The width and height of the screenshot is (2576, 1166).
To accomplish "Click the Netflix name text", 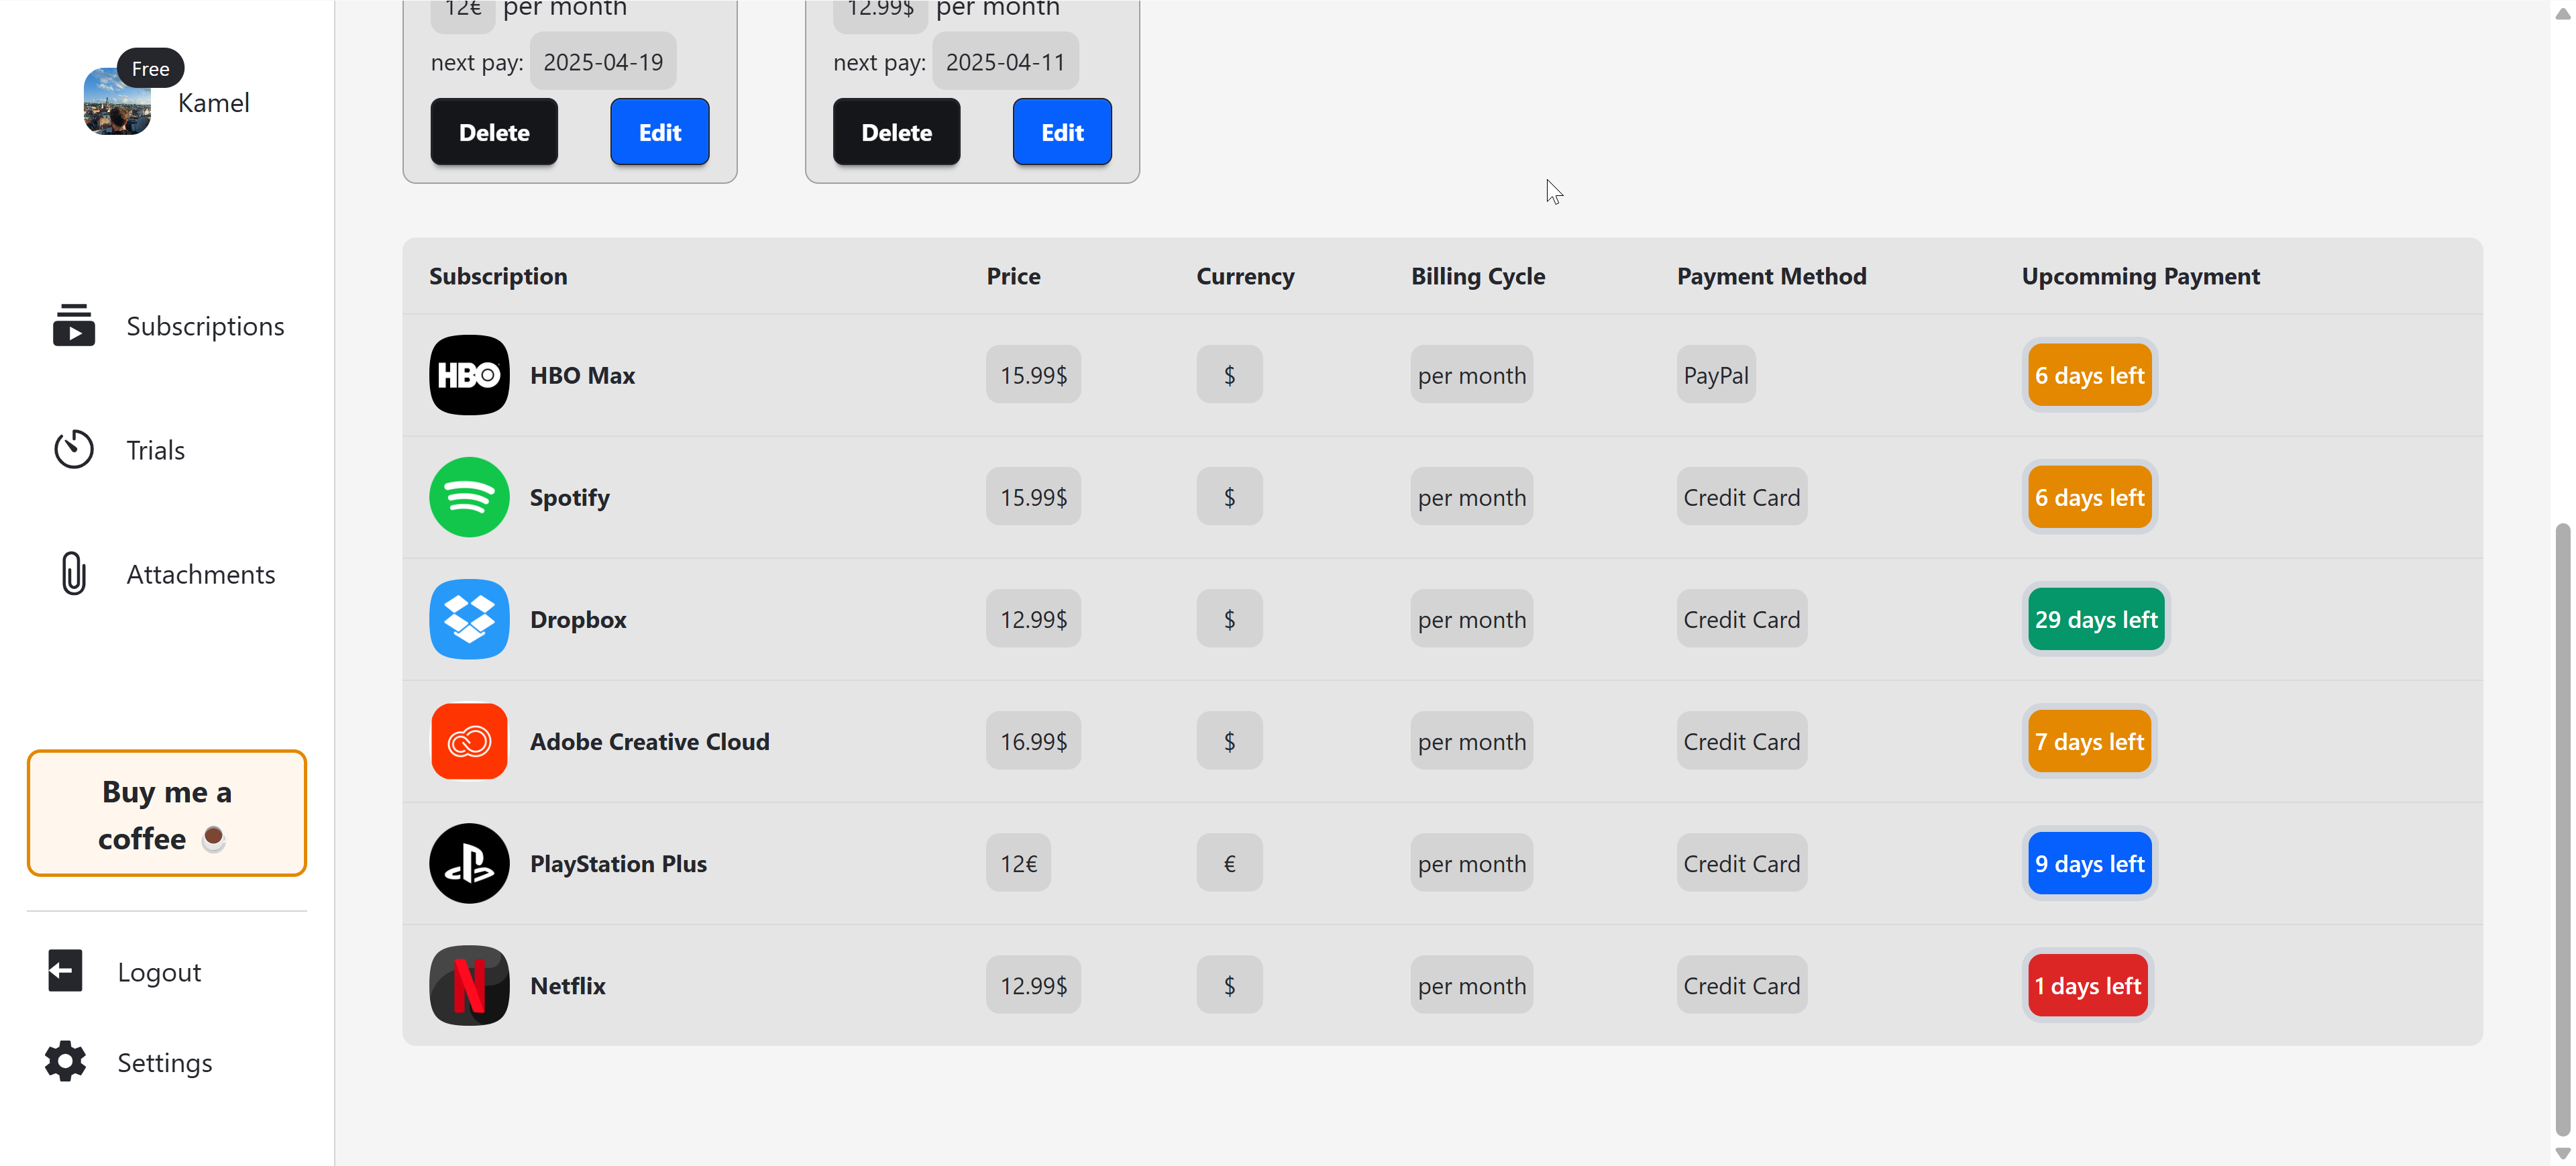I will pyautogui.click(x=567, y=985).
